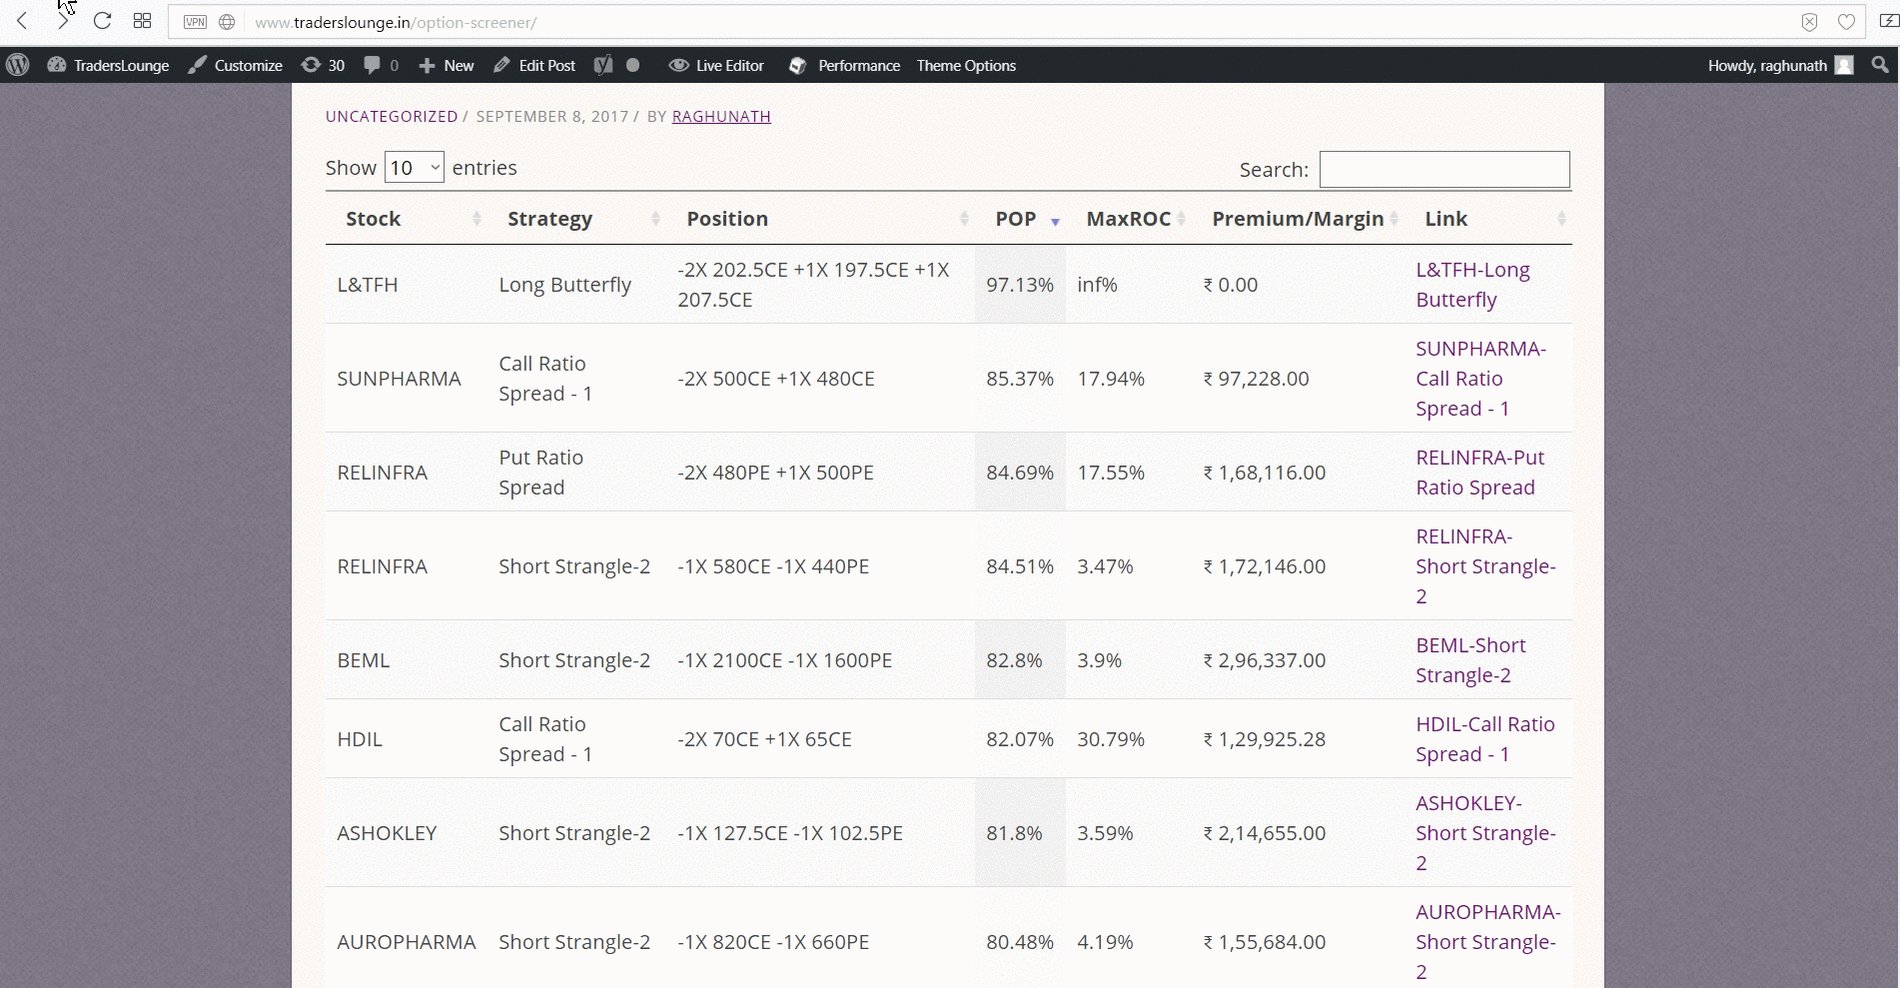Screen dimensions: 1900x988
Task: Bookmark page with the heart icon
Action: (x=1846, y=22)
